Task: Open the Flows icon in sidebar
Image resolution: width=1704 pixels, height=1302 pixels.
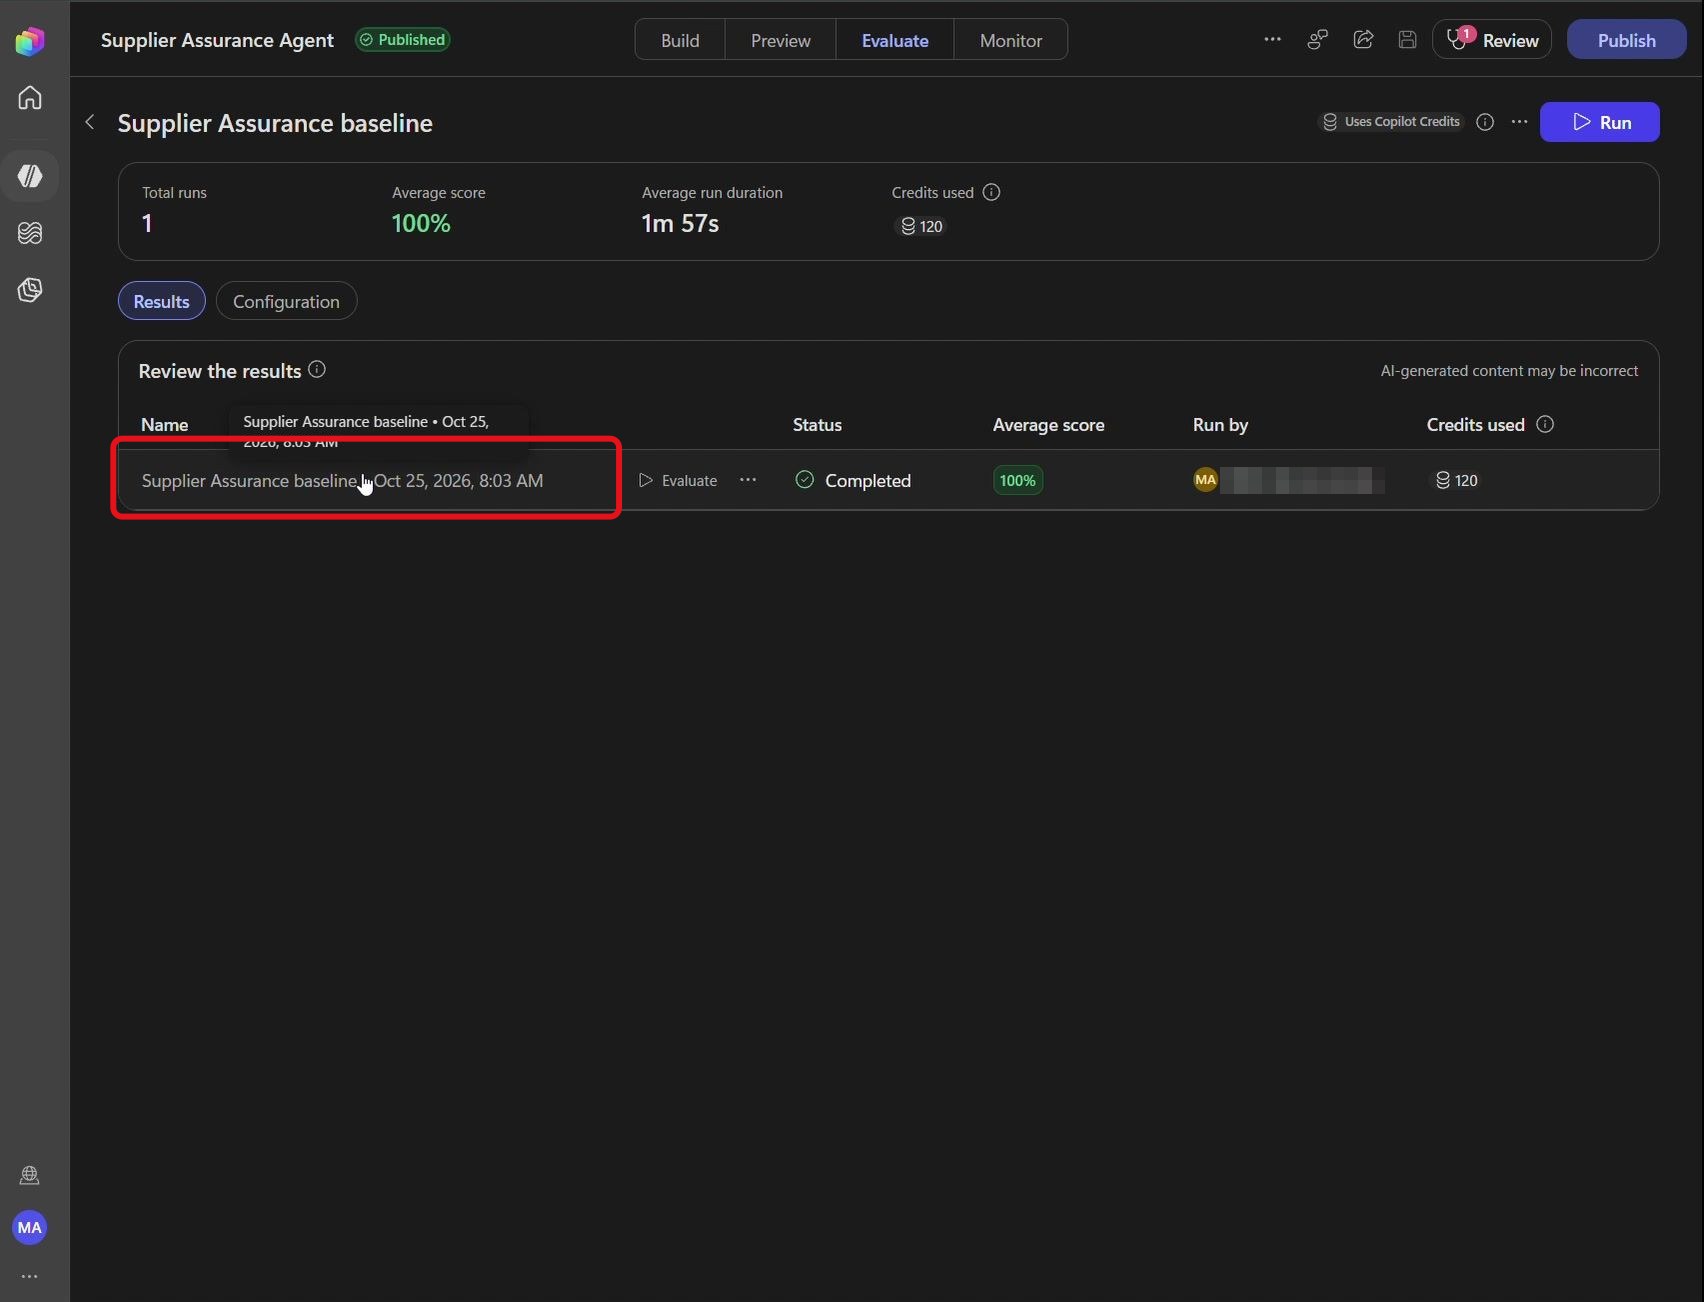Action: click(30, 233)
